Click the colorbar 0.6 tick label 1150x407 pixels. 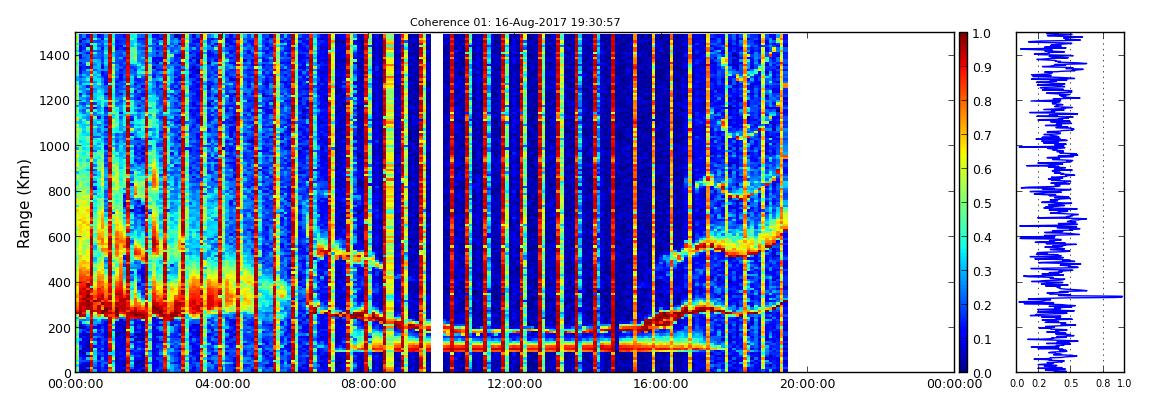click(x=981, y=169)
